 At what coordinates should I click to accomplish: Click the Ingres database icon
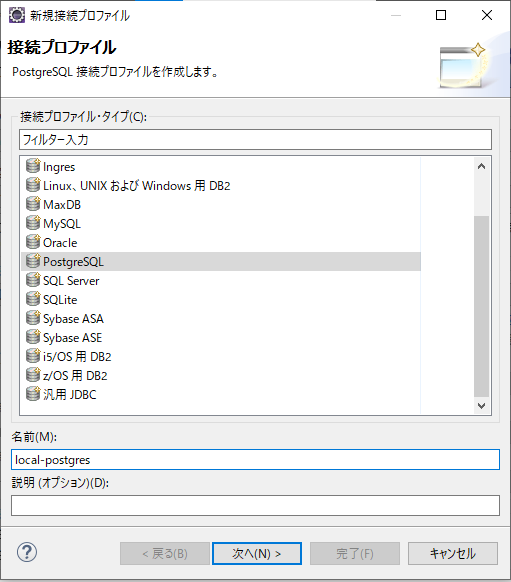(33, 166)
